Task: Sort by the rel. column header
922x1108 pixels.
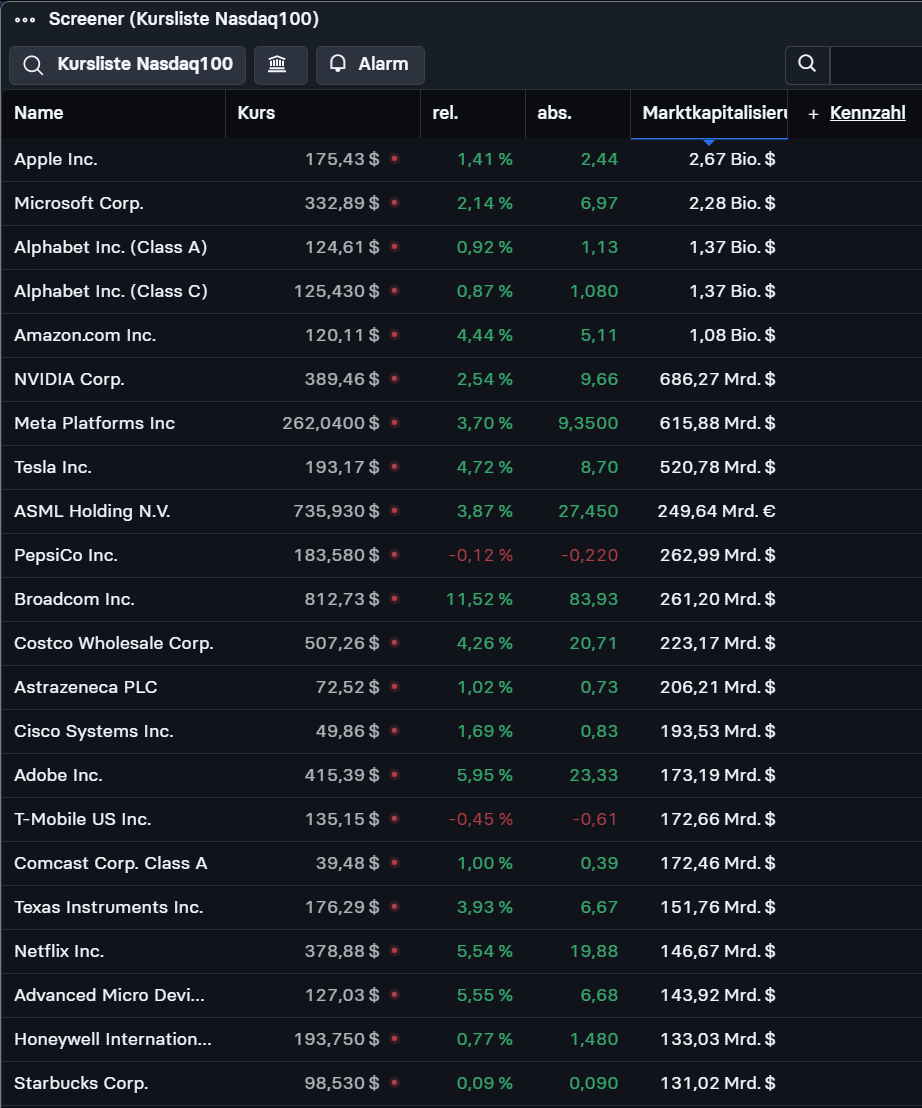Action: click(x=445, y=113)
